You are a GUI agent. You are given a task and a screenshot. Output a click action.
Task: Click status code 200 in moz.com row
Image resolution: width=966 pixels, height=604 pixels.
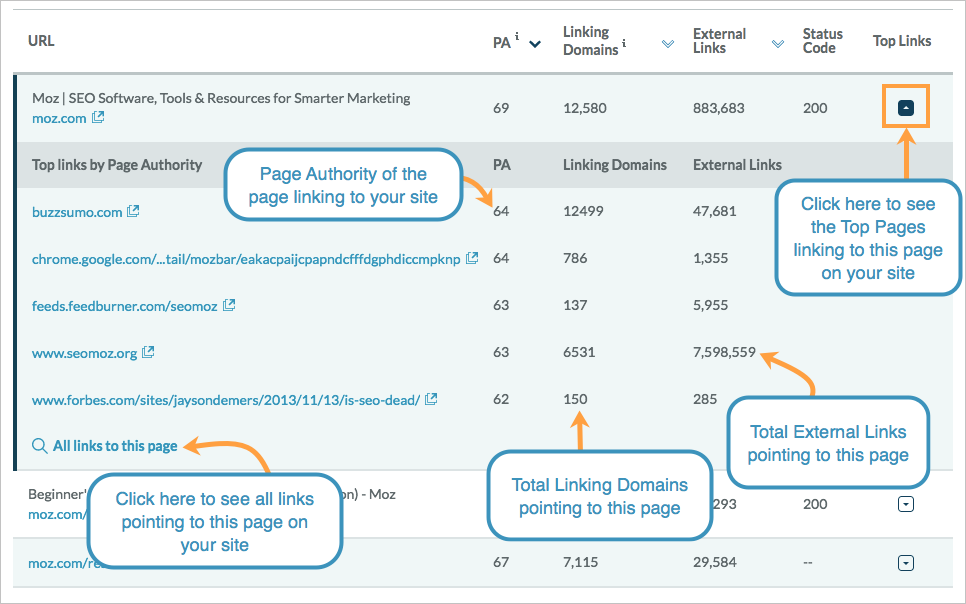pyautogui.click(x=814, y=108)
